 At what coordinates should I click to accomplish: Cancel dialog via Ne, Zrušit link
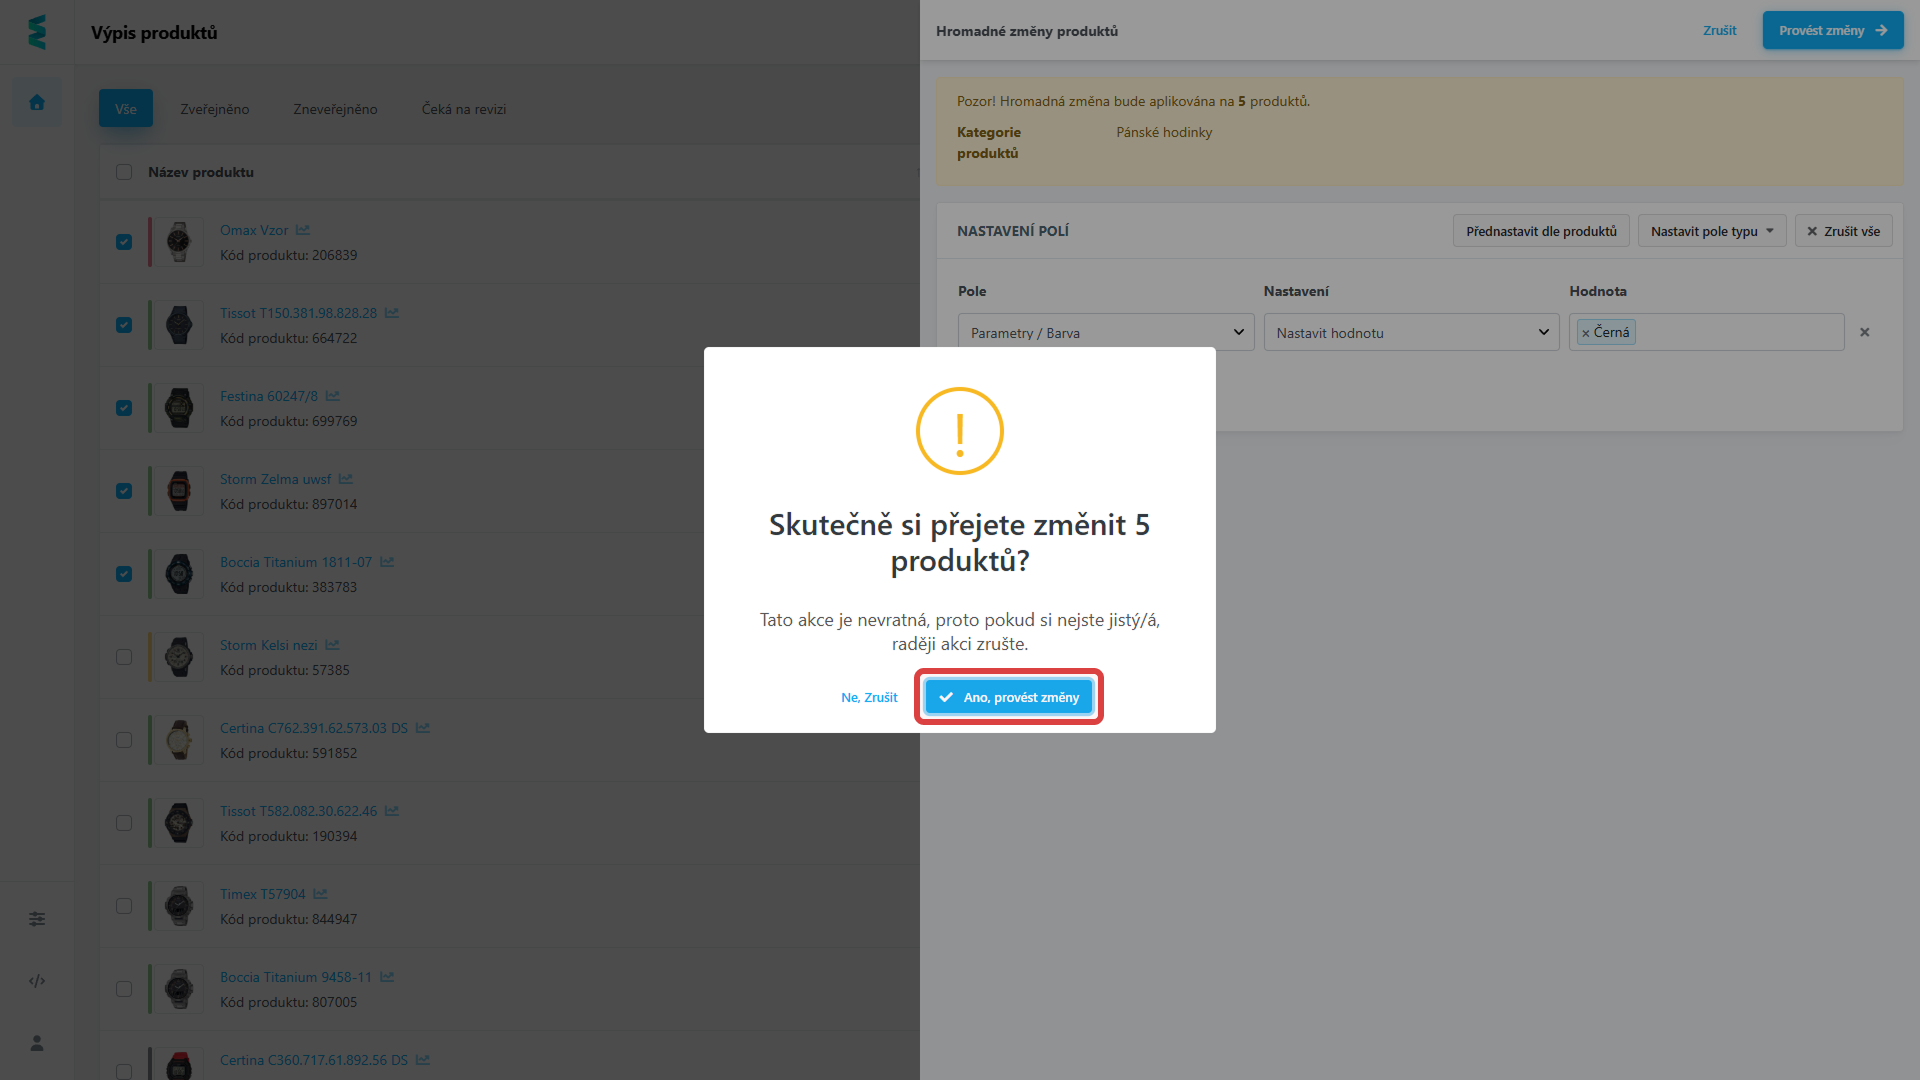pos(869,697)
